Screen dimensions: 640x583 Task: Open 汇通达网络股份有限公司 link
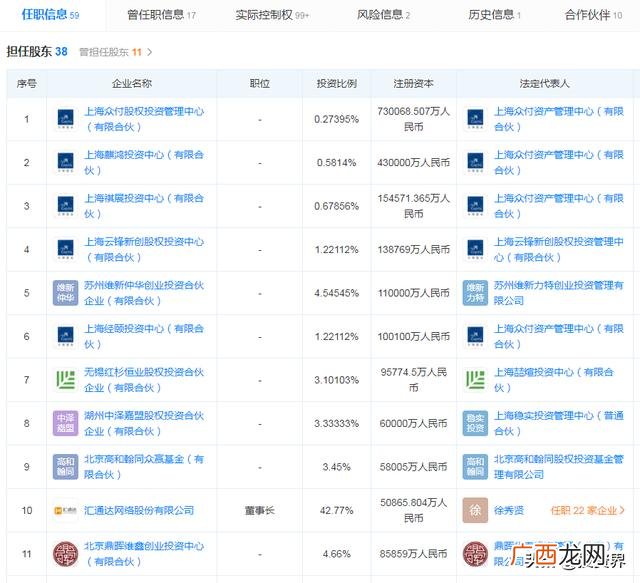[x=139, y=510]
